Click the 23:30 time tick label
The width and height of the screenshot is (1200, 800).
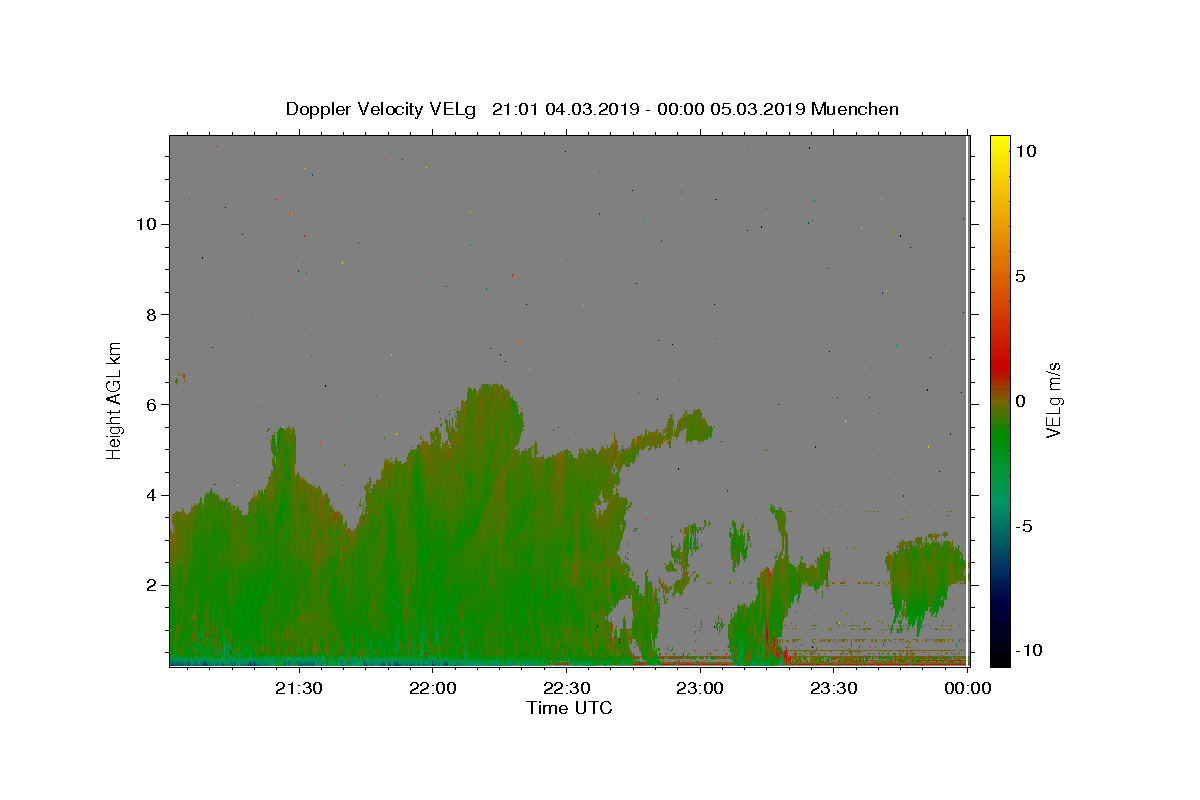tap(834, 688)
